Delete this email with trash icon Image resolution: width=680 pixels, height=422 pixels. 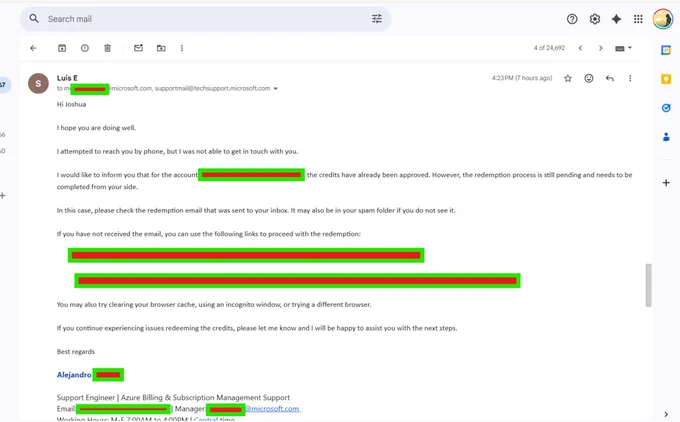click(x=108, y=48)
